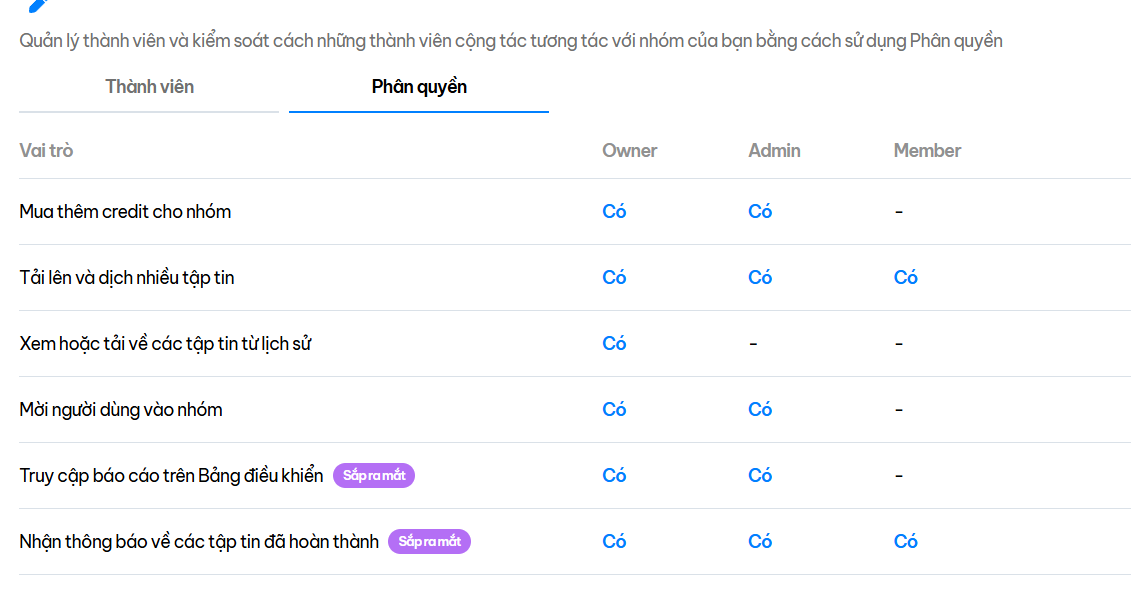Select the Mua thêm credit cho nhóm row label

pos(126,211)
